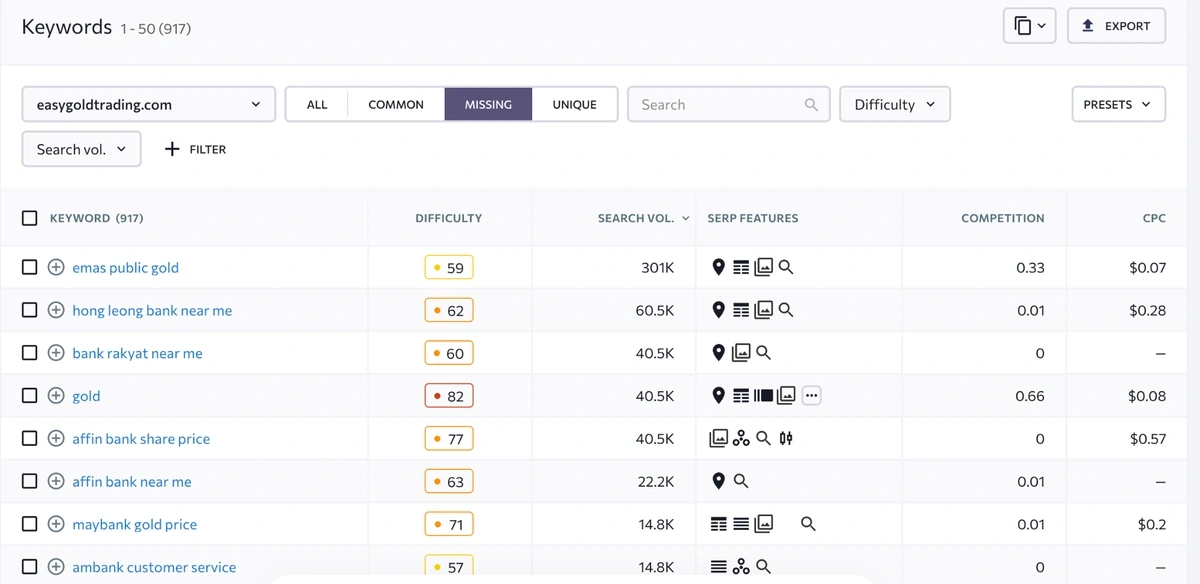
Task: Select the ALL tab
Action: 317,104
